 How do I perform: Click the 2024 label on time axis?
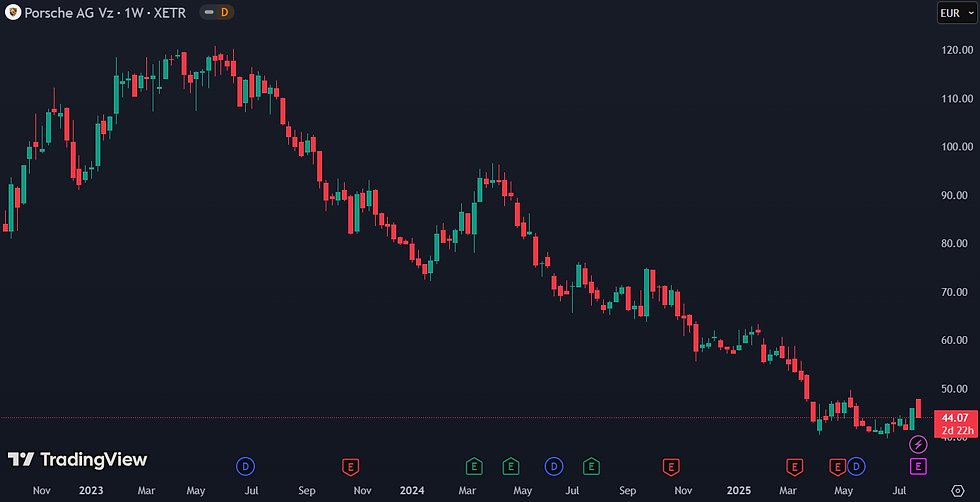coord(411,490)
